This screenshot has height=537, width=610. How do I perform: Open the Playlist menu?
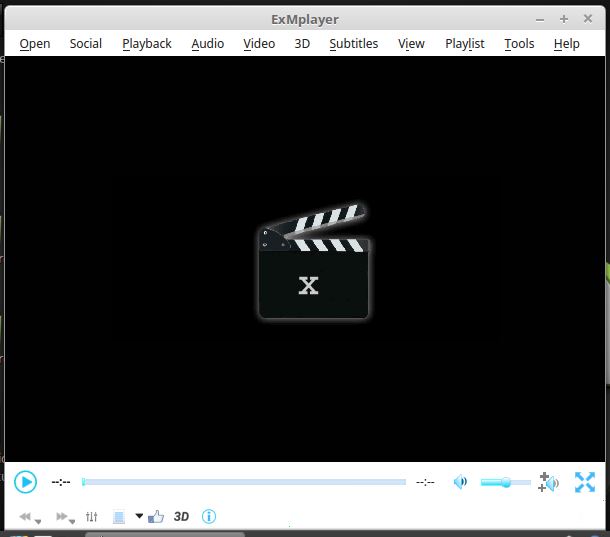pos(465,44)
